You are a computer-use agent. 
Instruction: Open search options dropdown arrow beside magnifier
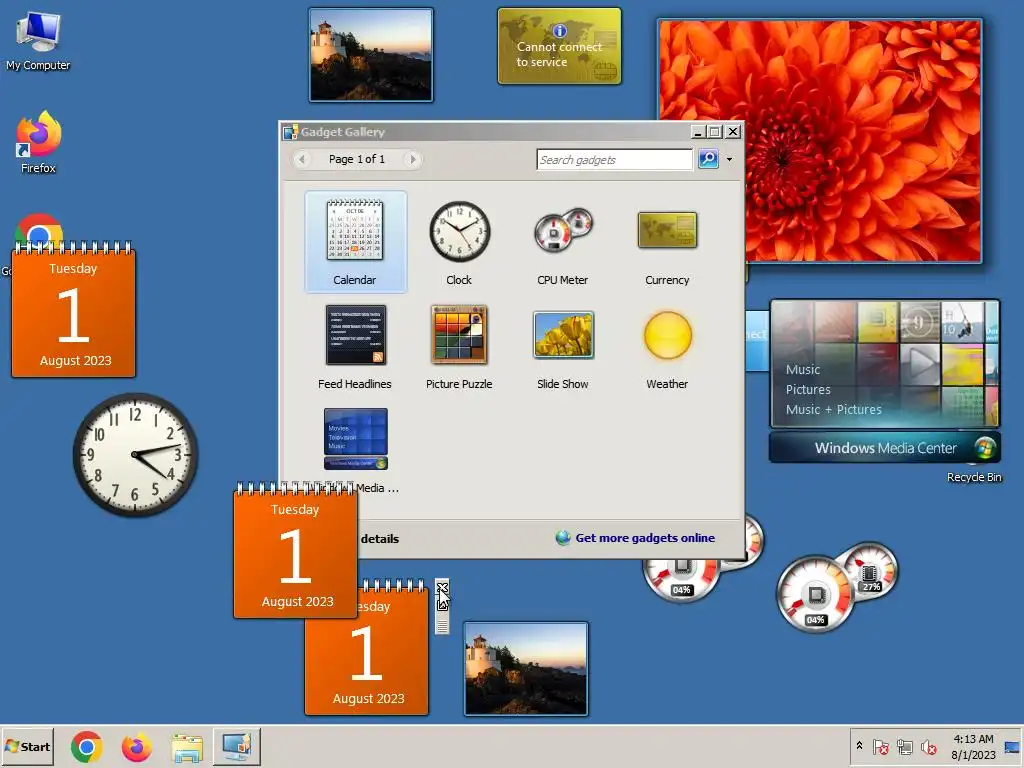pos(729,159)
